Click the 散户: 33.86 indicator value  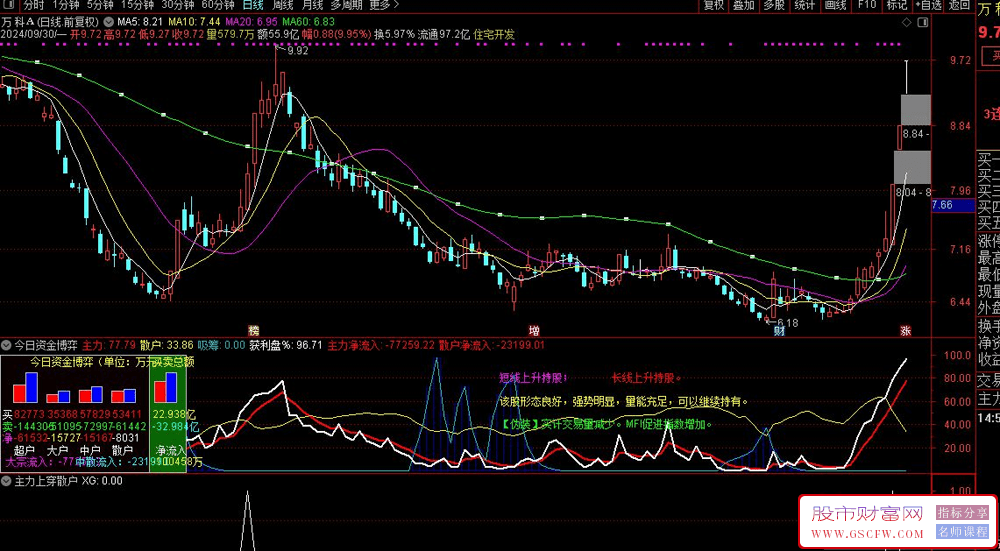tap(166, 345)
